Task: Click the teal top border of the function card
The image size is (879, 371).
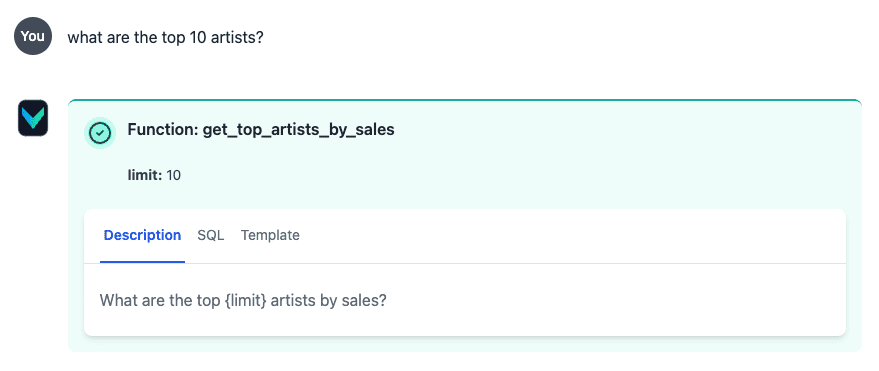Action: click(465, 100)
